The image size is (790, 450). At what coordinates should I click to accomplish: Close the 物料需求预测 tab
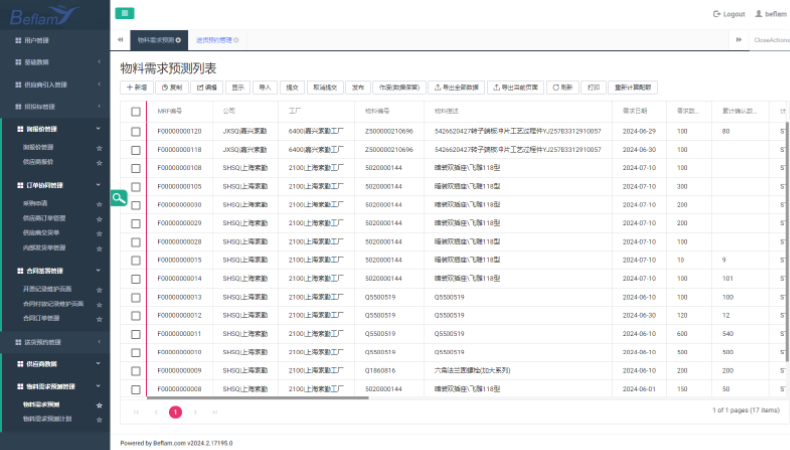click(x=179, y=40)
